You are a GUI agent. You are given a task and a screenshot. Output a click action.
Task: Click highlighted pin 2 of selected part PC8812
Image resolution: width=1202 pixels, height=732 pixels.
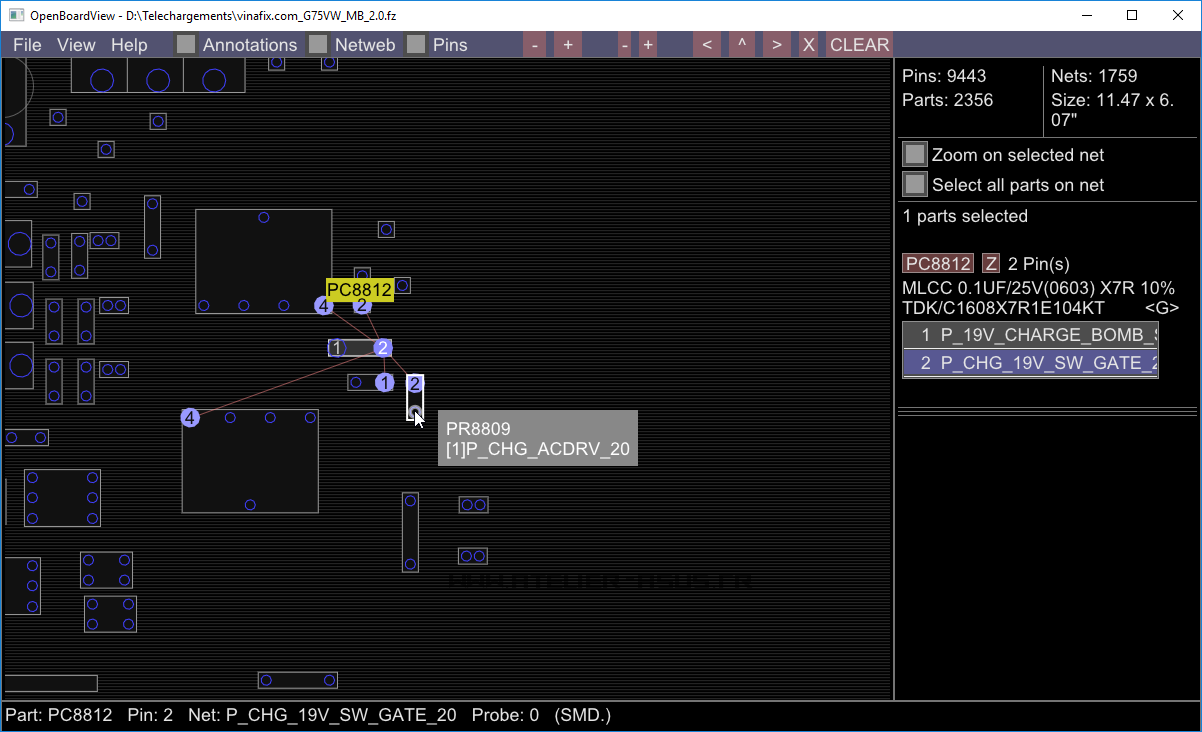coord(382,348)
